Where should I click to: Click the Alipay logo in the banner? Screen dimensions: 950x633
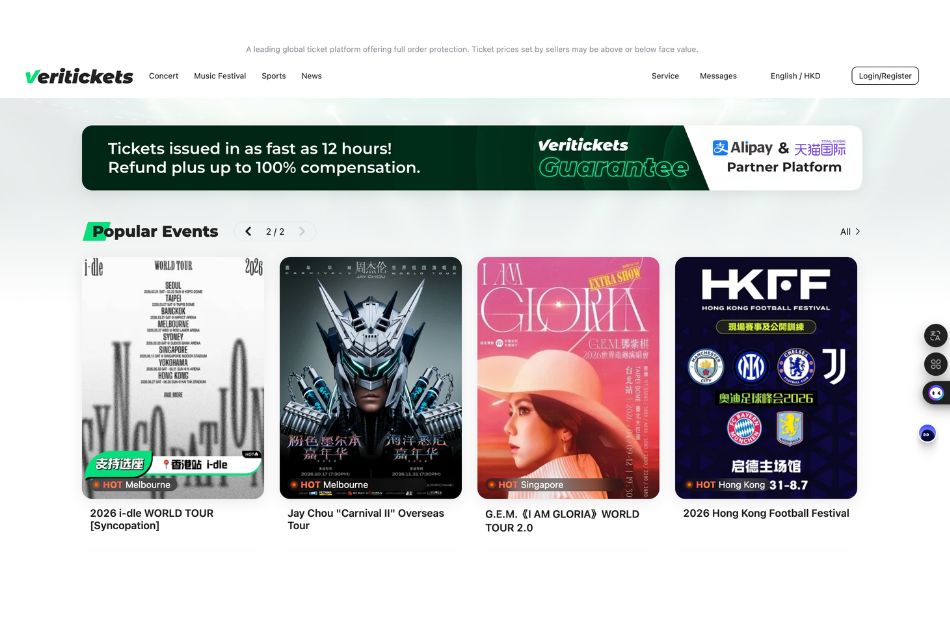click(x=743, y=148)
